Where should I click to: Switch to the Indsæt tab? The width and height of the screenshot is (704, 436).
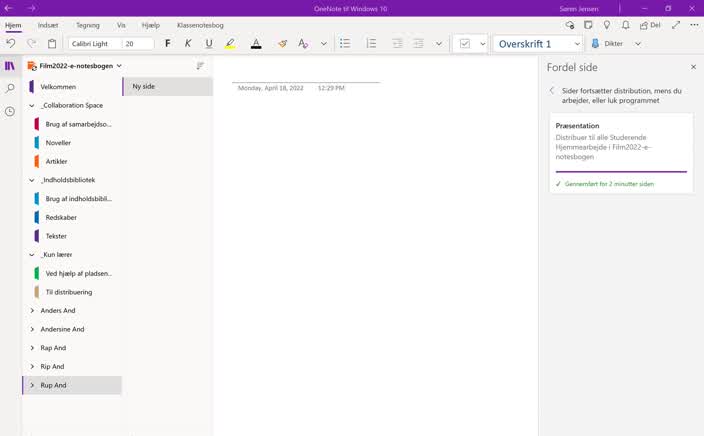click(48, 25)
